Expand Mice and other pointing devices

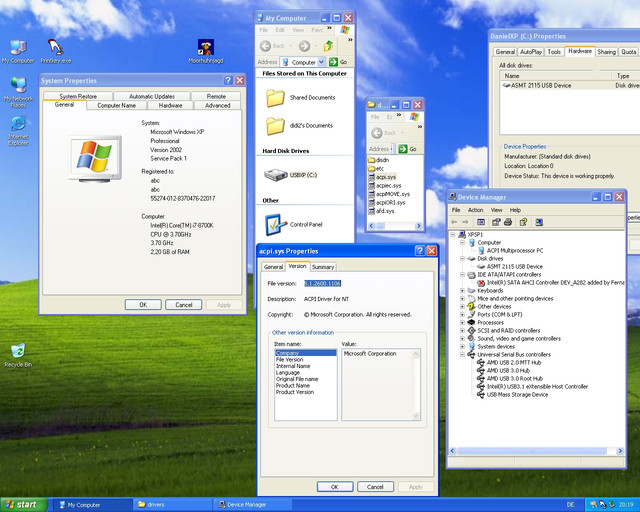point(462,299)
